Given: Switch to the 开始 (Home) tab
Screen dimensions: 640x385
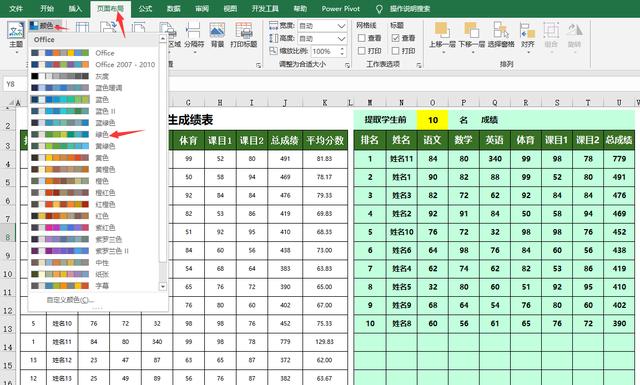Looking at the screenshot, I should [x=47, y=9].
